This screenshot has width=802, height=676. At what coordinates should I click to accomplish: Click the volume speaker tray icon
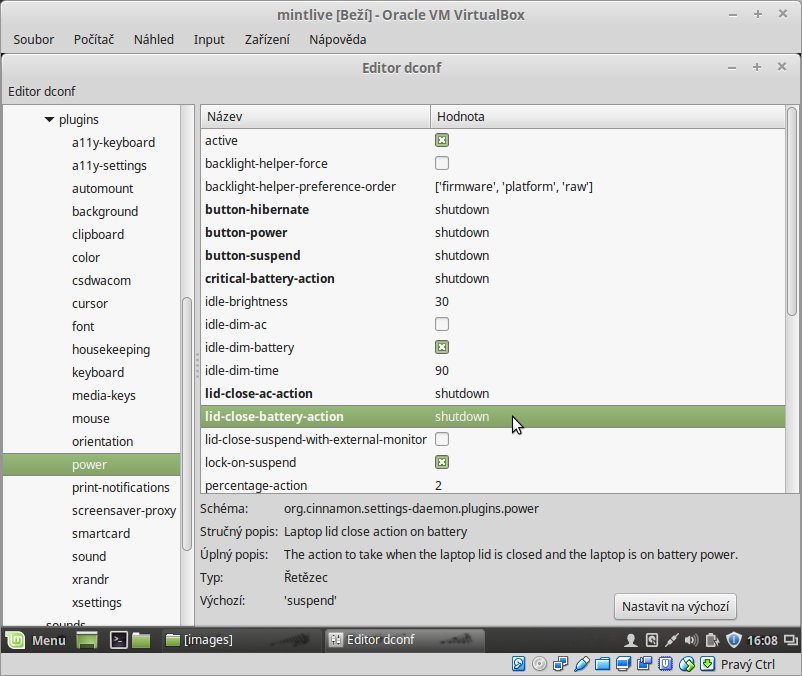point(692,640)
